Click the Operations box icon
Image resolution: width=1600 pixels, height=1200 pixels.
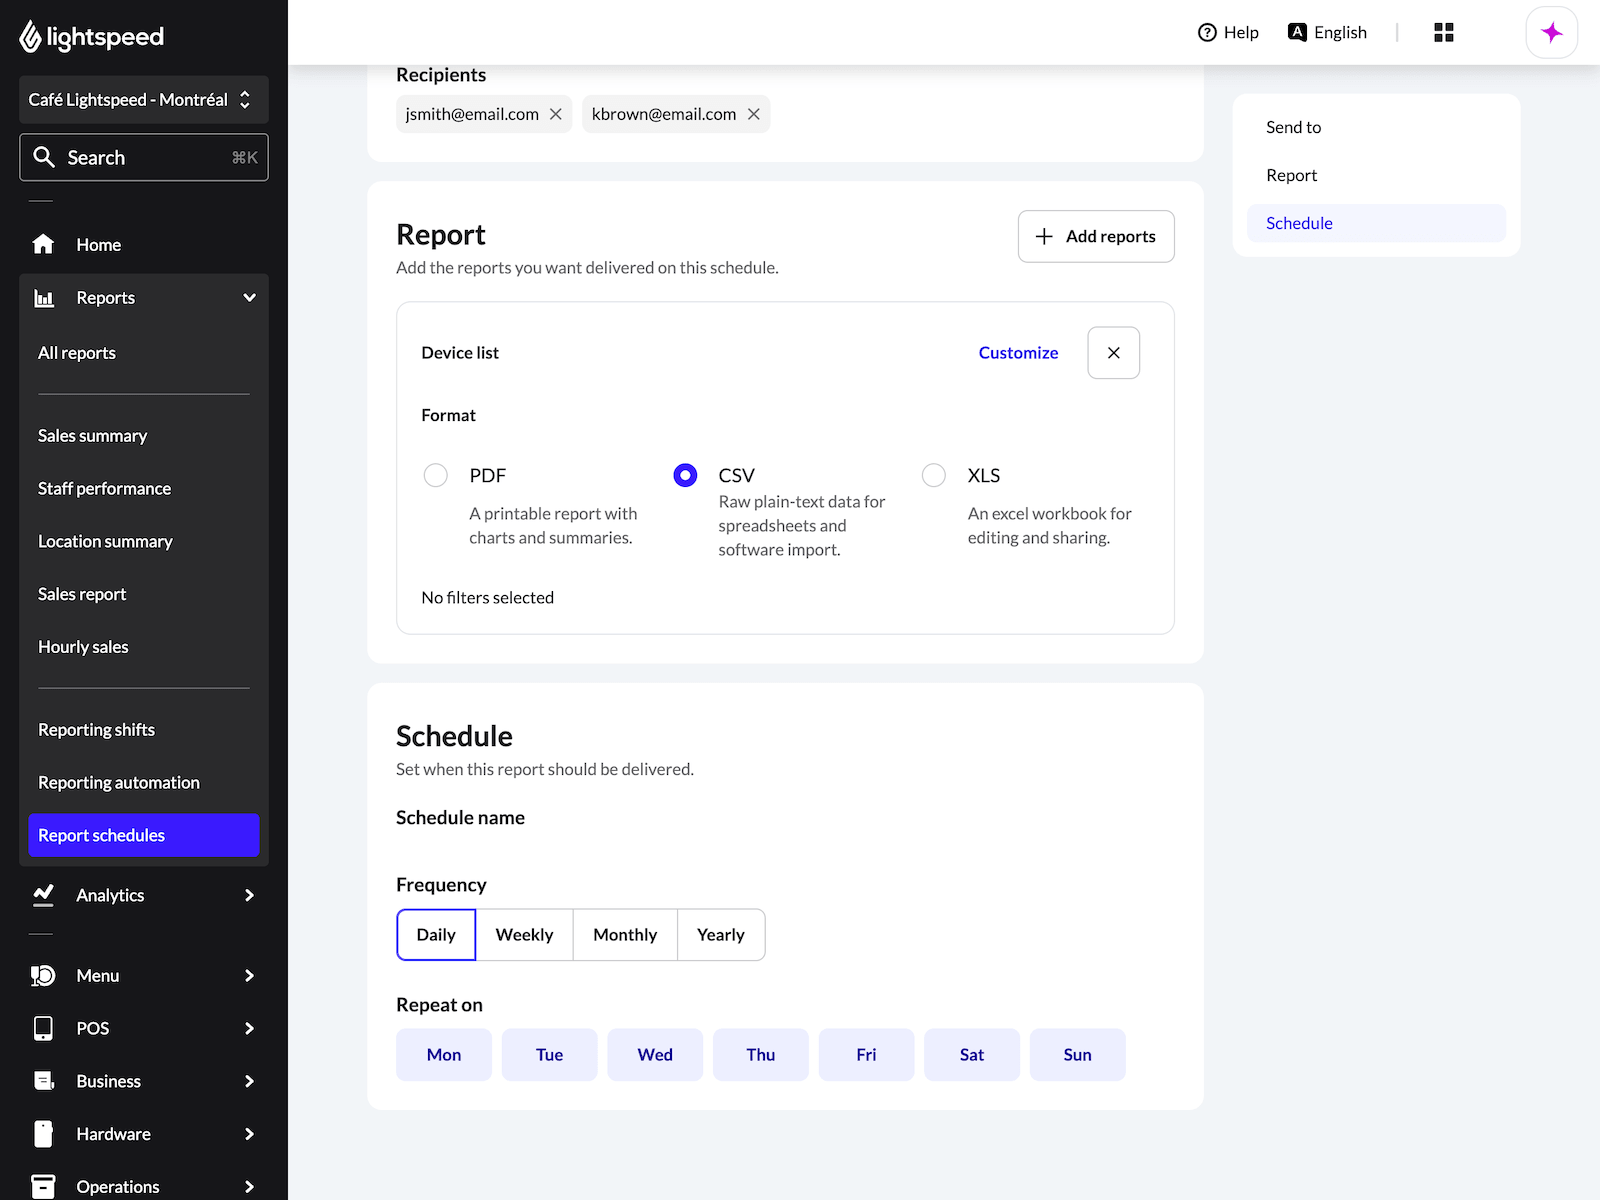coord(43,1186)
